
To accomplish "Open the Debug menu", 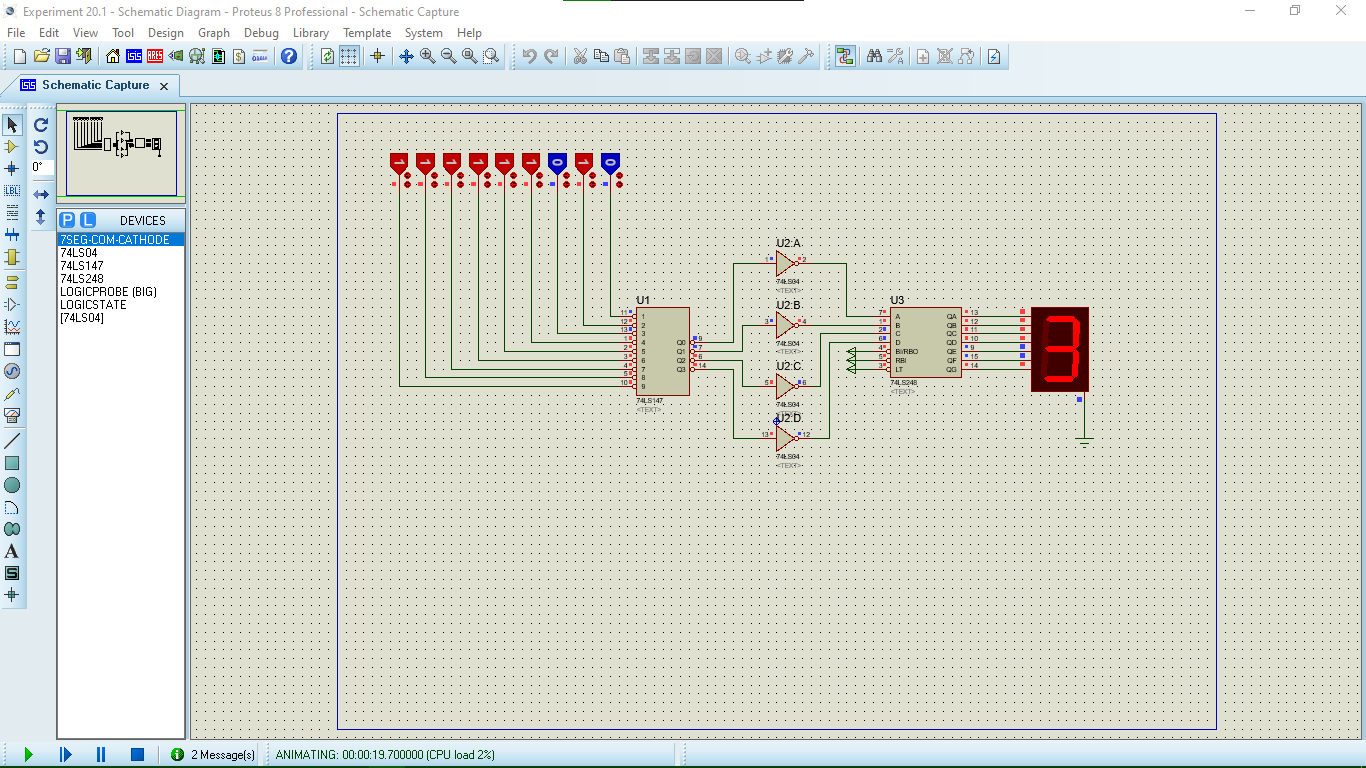I will pyautogui.click(x=261, y=32).
